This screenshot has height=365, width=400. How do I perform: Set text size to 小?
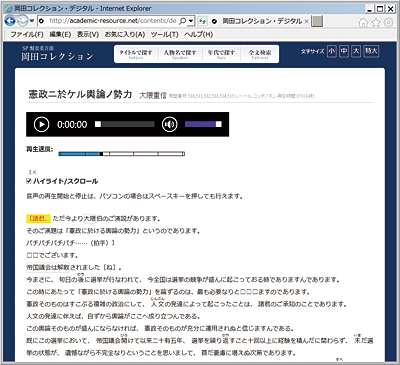[332, 51]
